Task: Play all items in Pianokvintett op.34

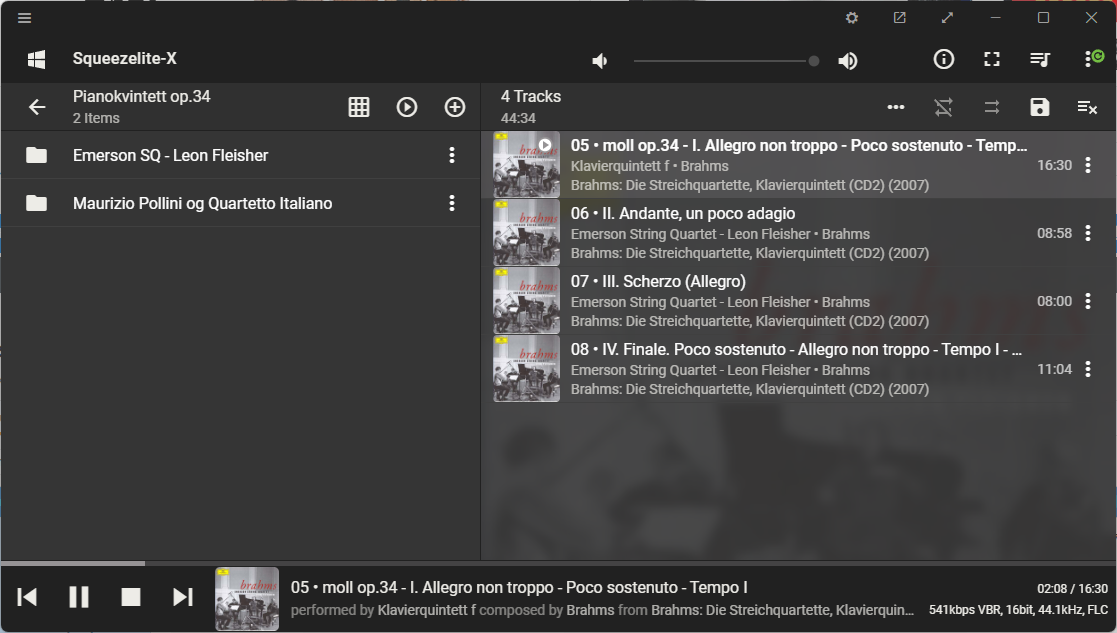Action: coord(407,107)
